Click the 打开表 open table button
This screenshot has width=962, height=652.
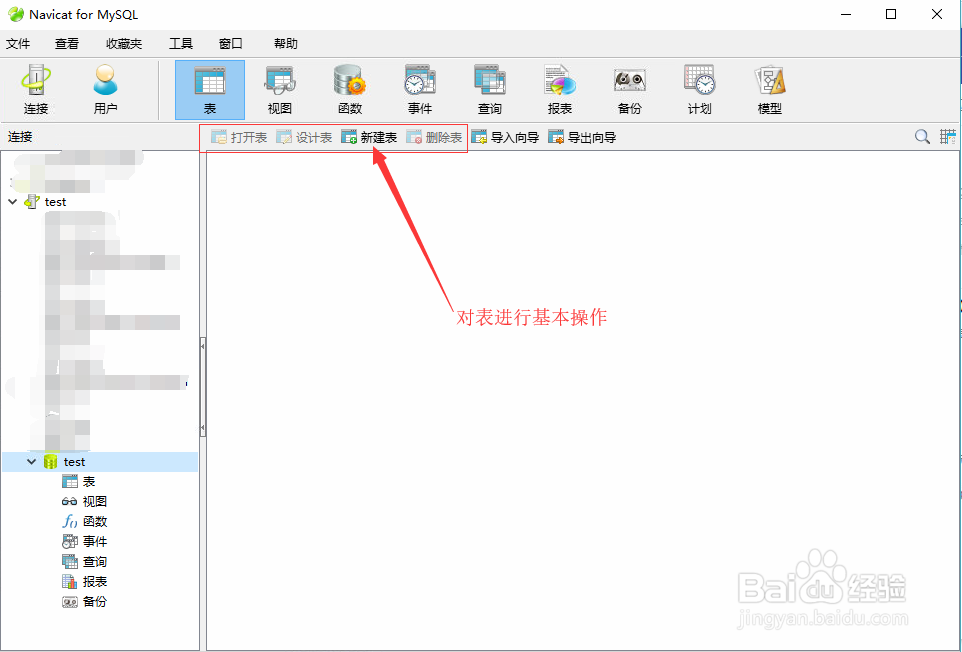[x=239, y=137]
